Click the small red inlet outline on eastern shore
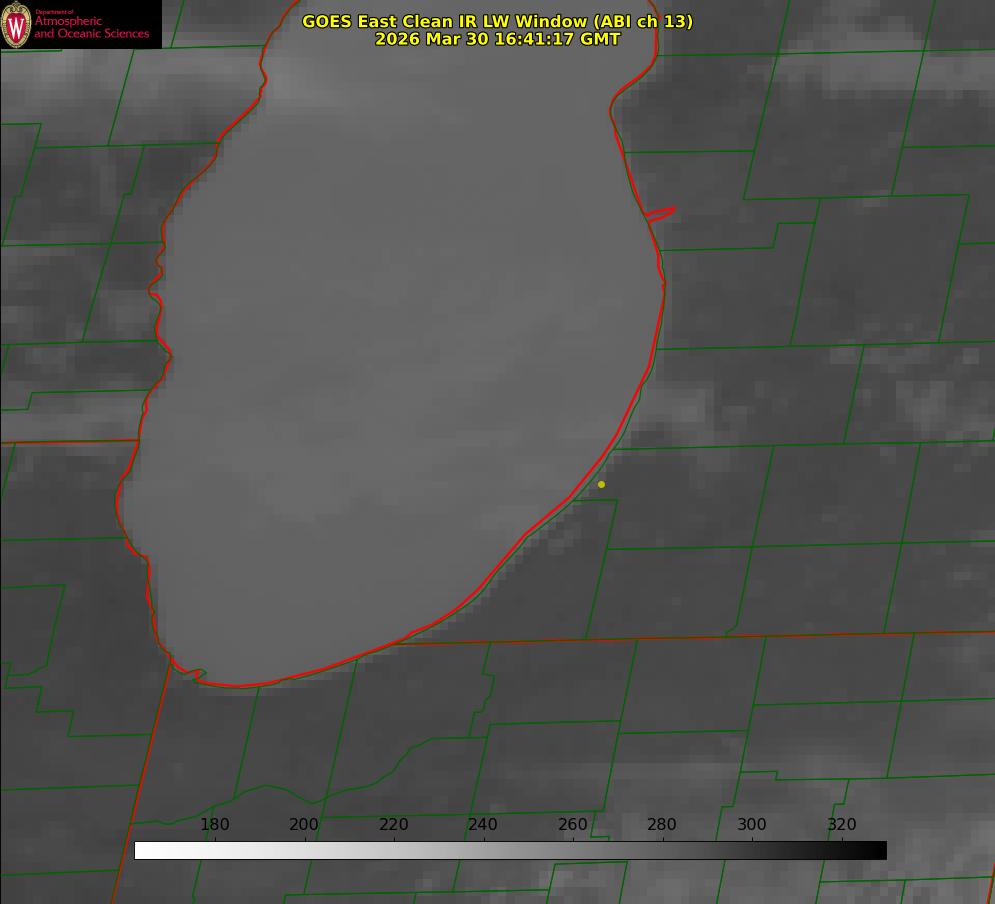Image resolution: width=995 pixels, height=904 pixels. 660,214
